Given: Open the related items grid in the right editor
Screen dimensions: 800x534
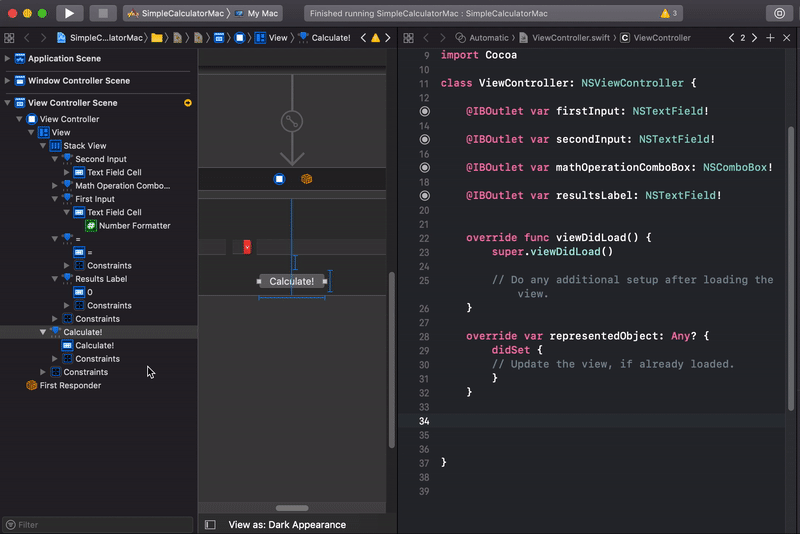Looking at the screenshot, I should (409, 38).
